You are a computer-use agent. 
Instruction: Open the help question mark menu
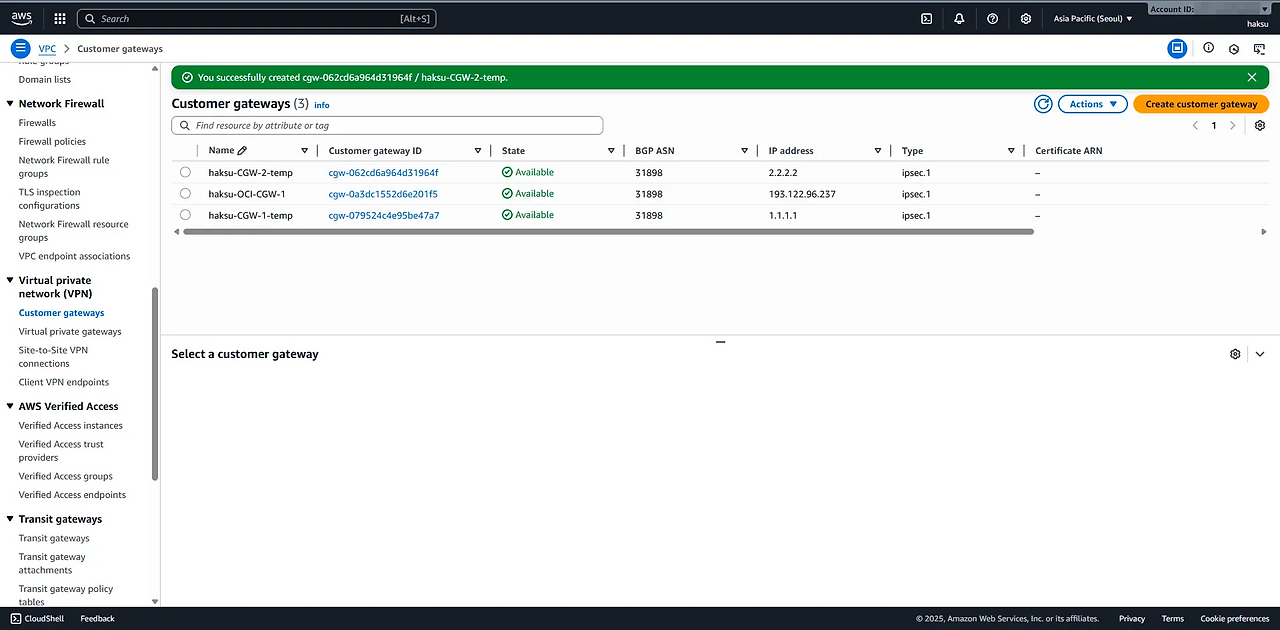[x=992, y=18]
